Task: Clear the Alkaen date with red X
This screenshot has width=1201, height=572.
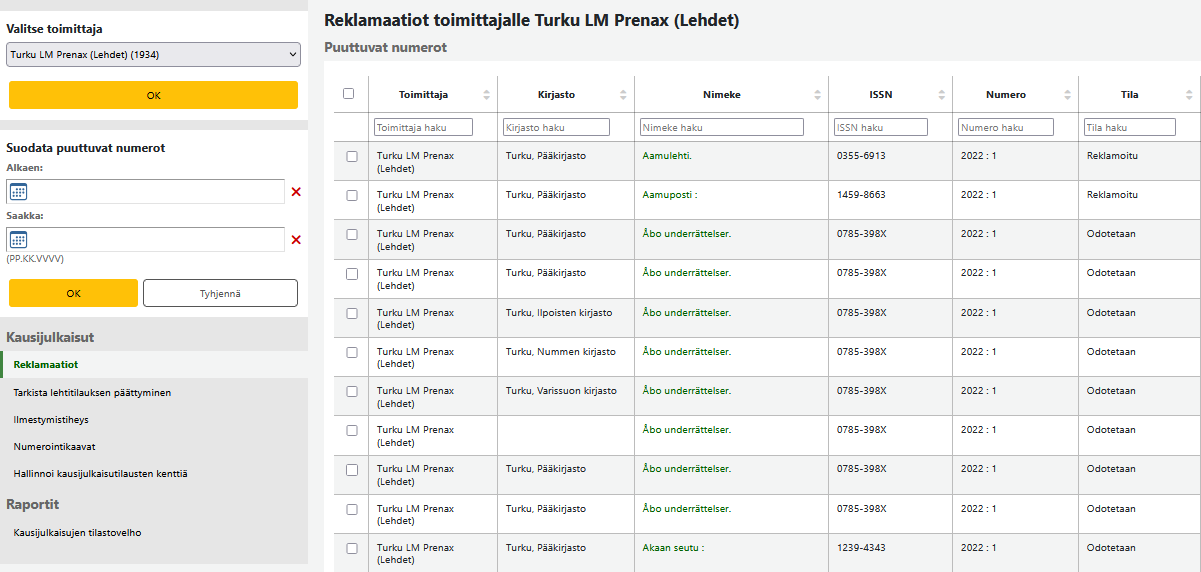Action: [x=296, y=192]
